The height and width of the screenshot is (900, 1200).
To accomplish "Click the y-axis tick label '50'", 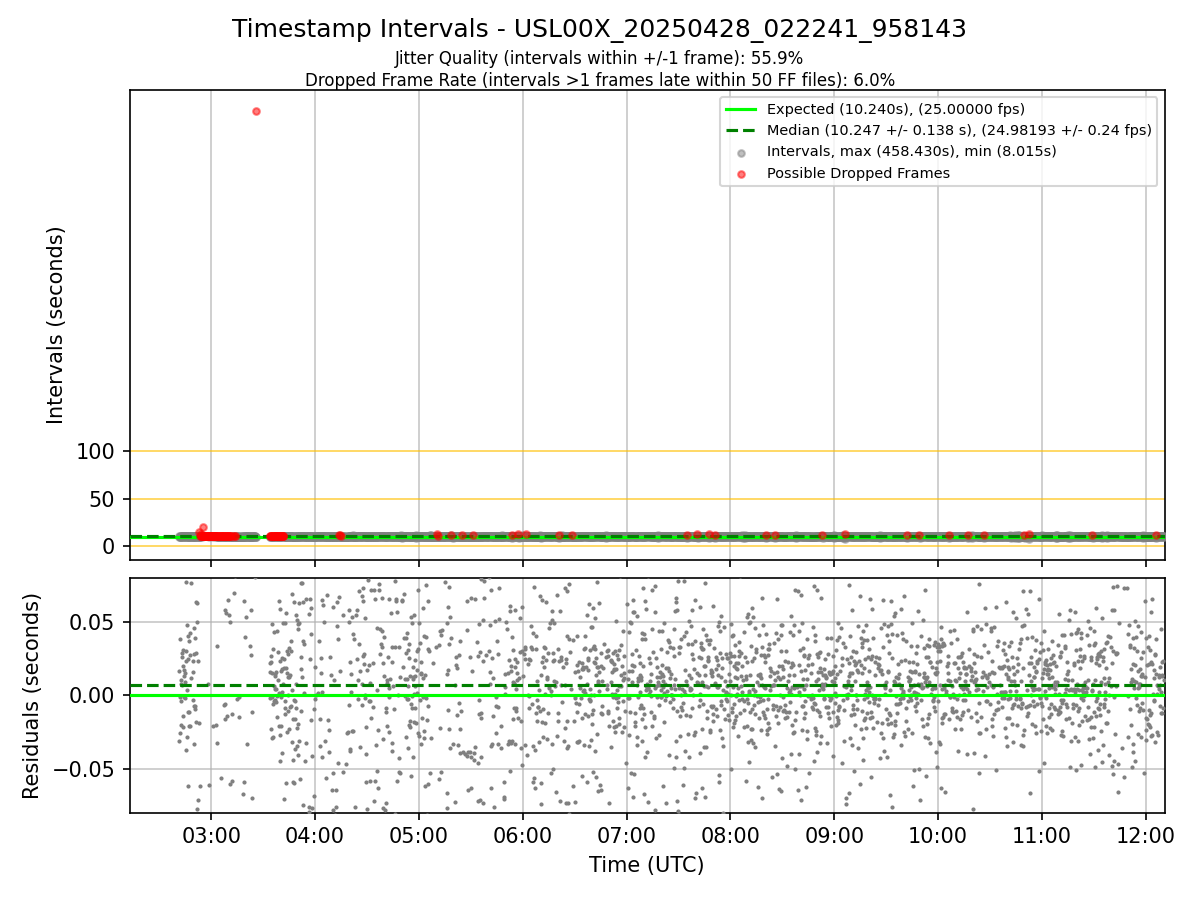I will click(103, 499).
